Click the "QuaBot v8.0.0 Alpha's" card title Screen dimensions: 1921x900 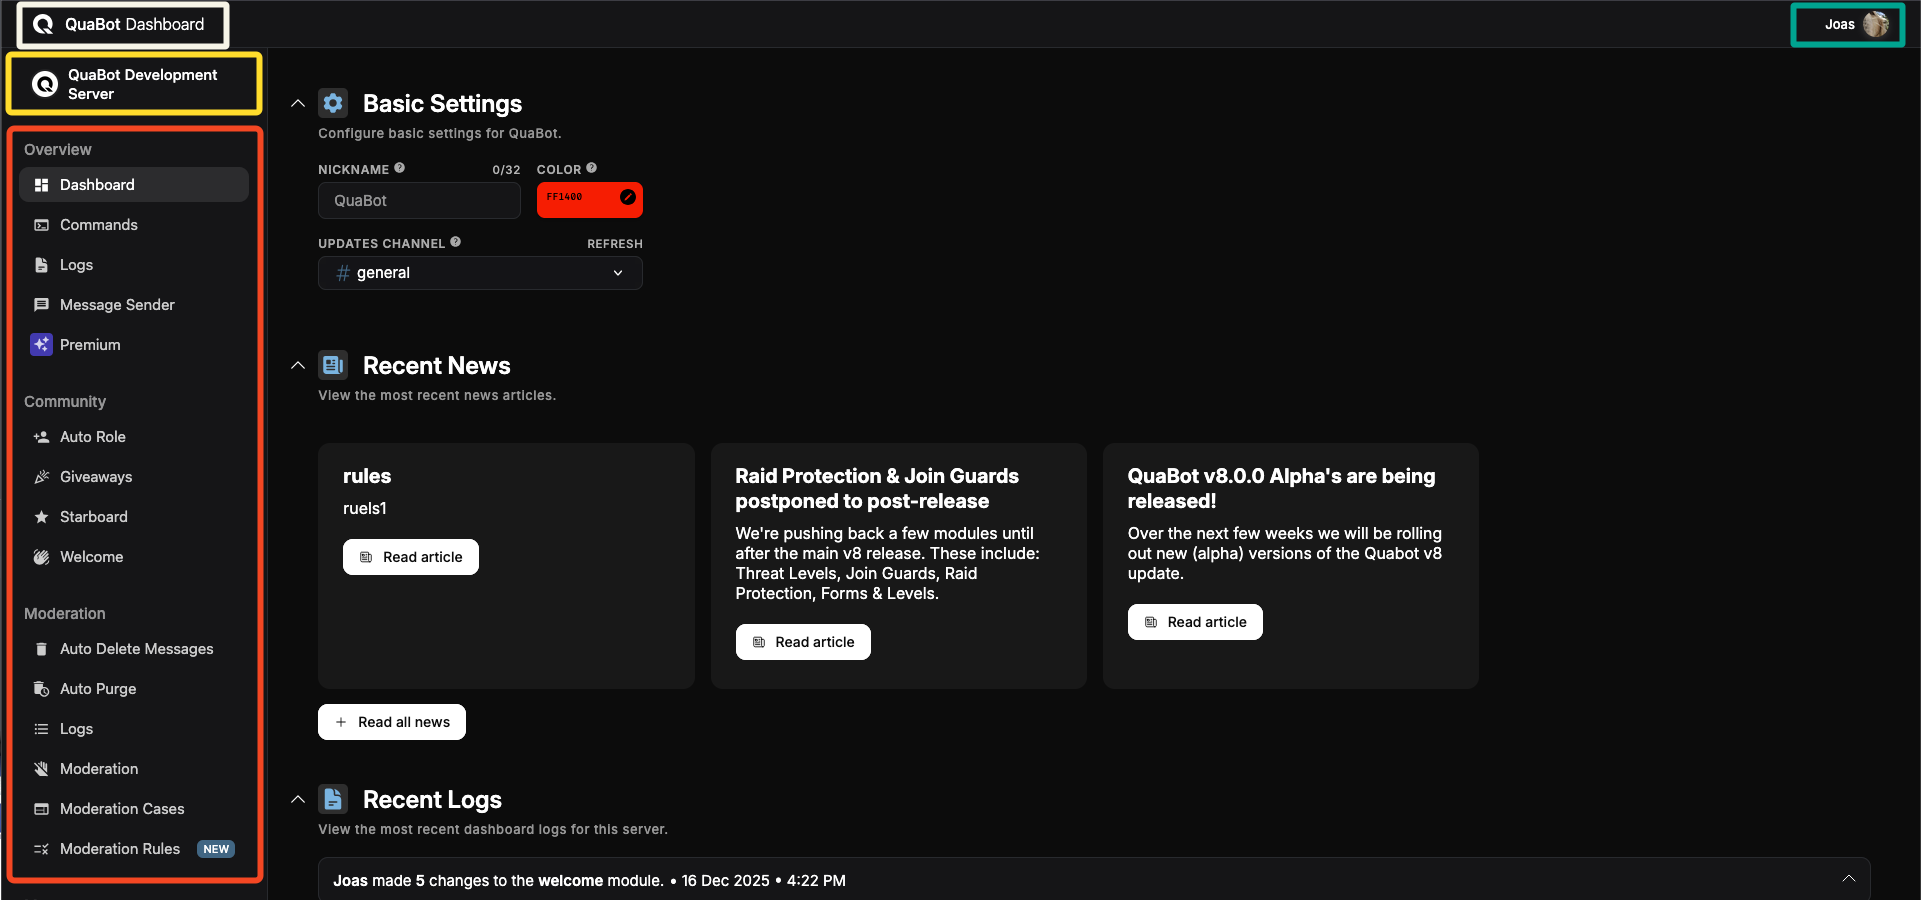pos(1281,489)
